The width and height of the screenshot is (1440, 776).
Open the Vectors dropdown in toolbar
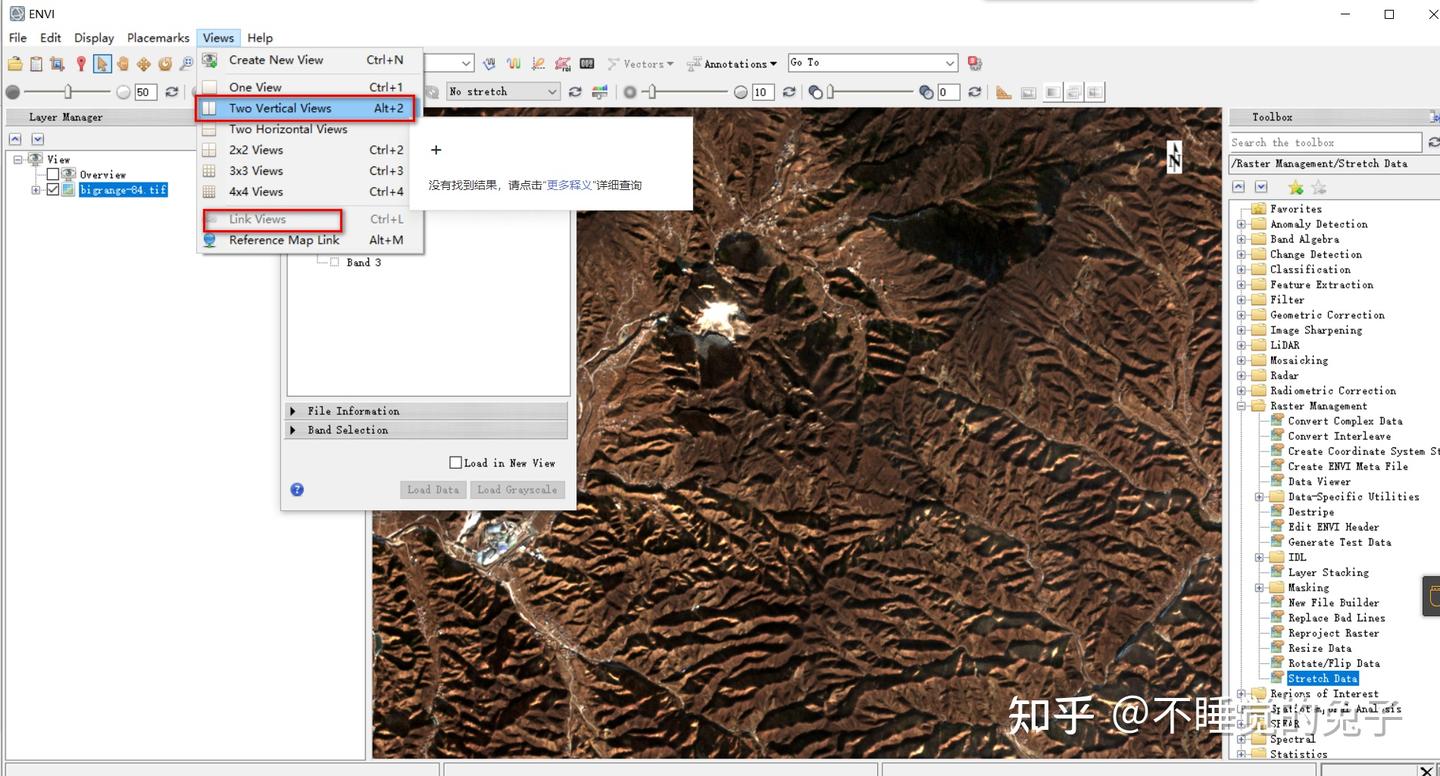click(640, 63)
